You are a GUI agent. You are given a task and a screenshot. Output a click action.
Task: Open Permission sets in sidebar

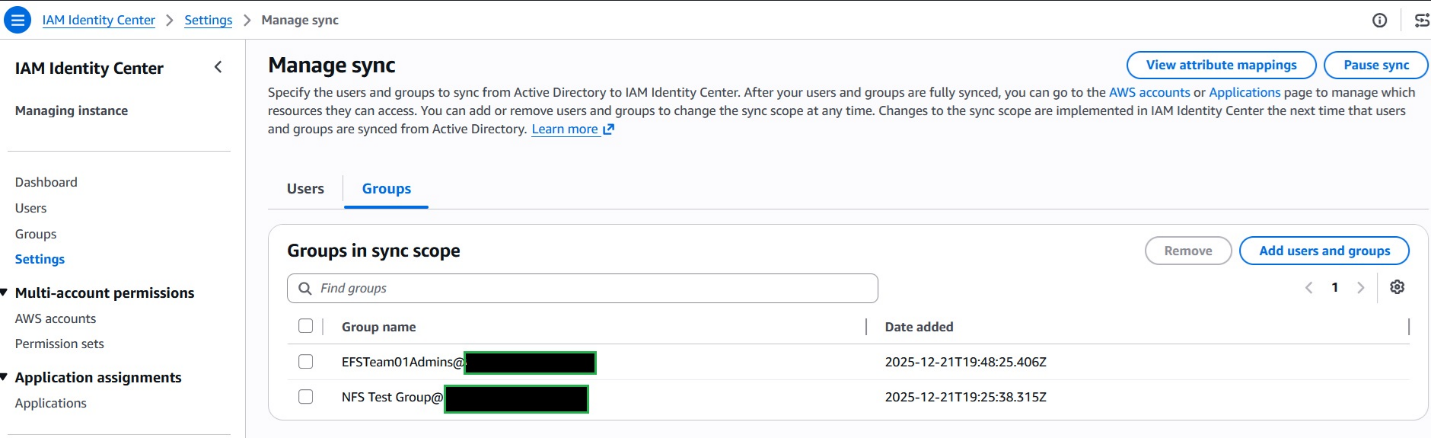(x=59, y=344)
